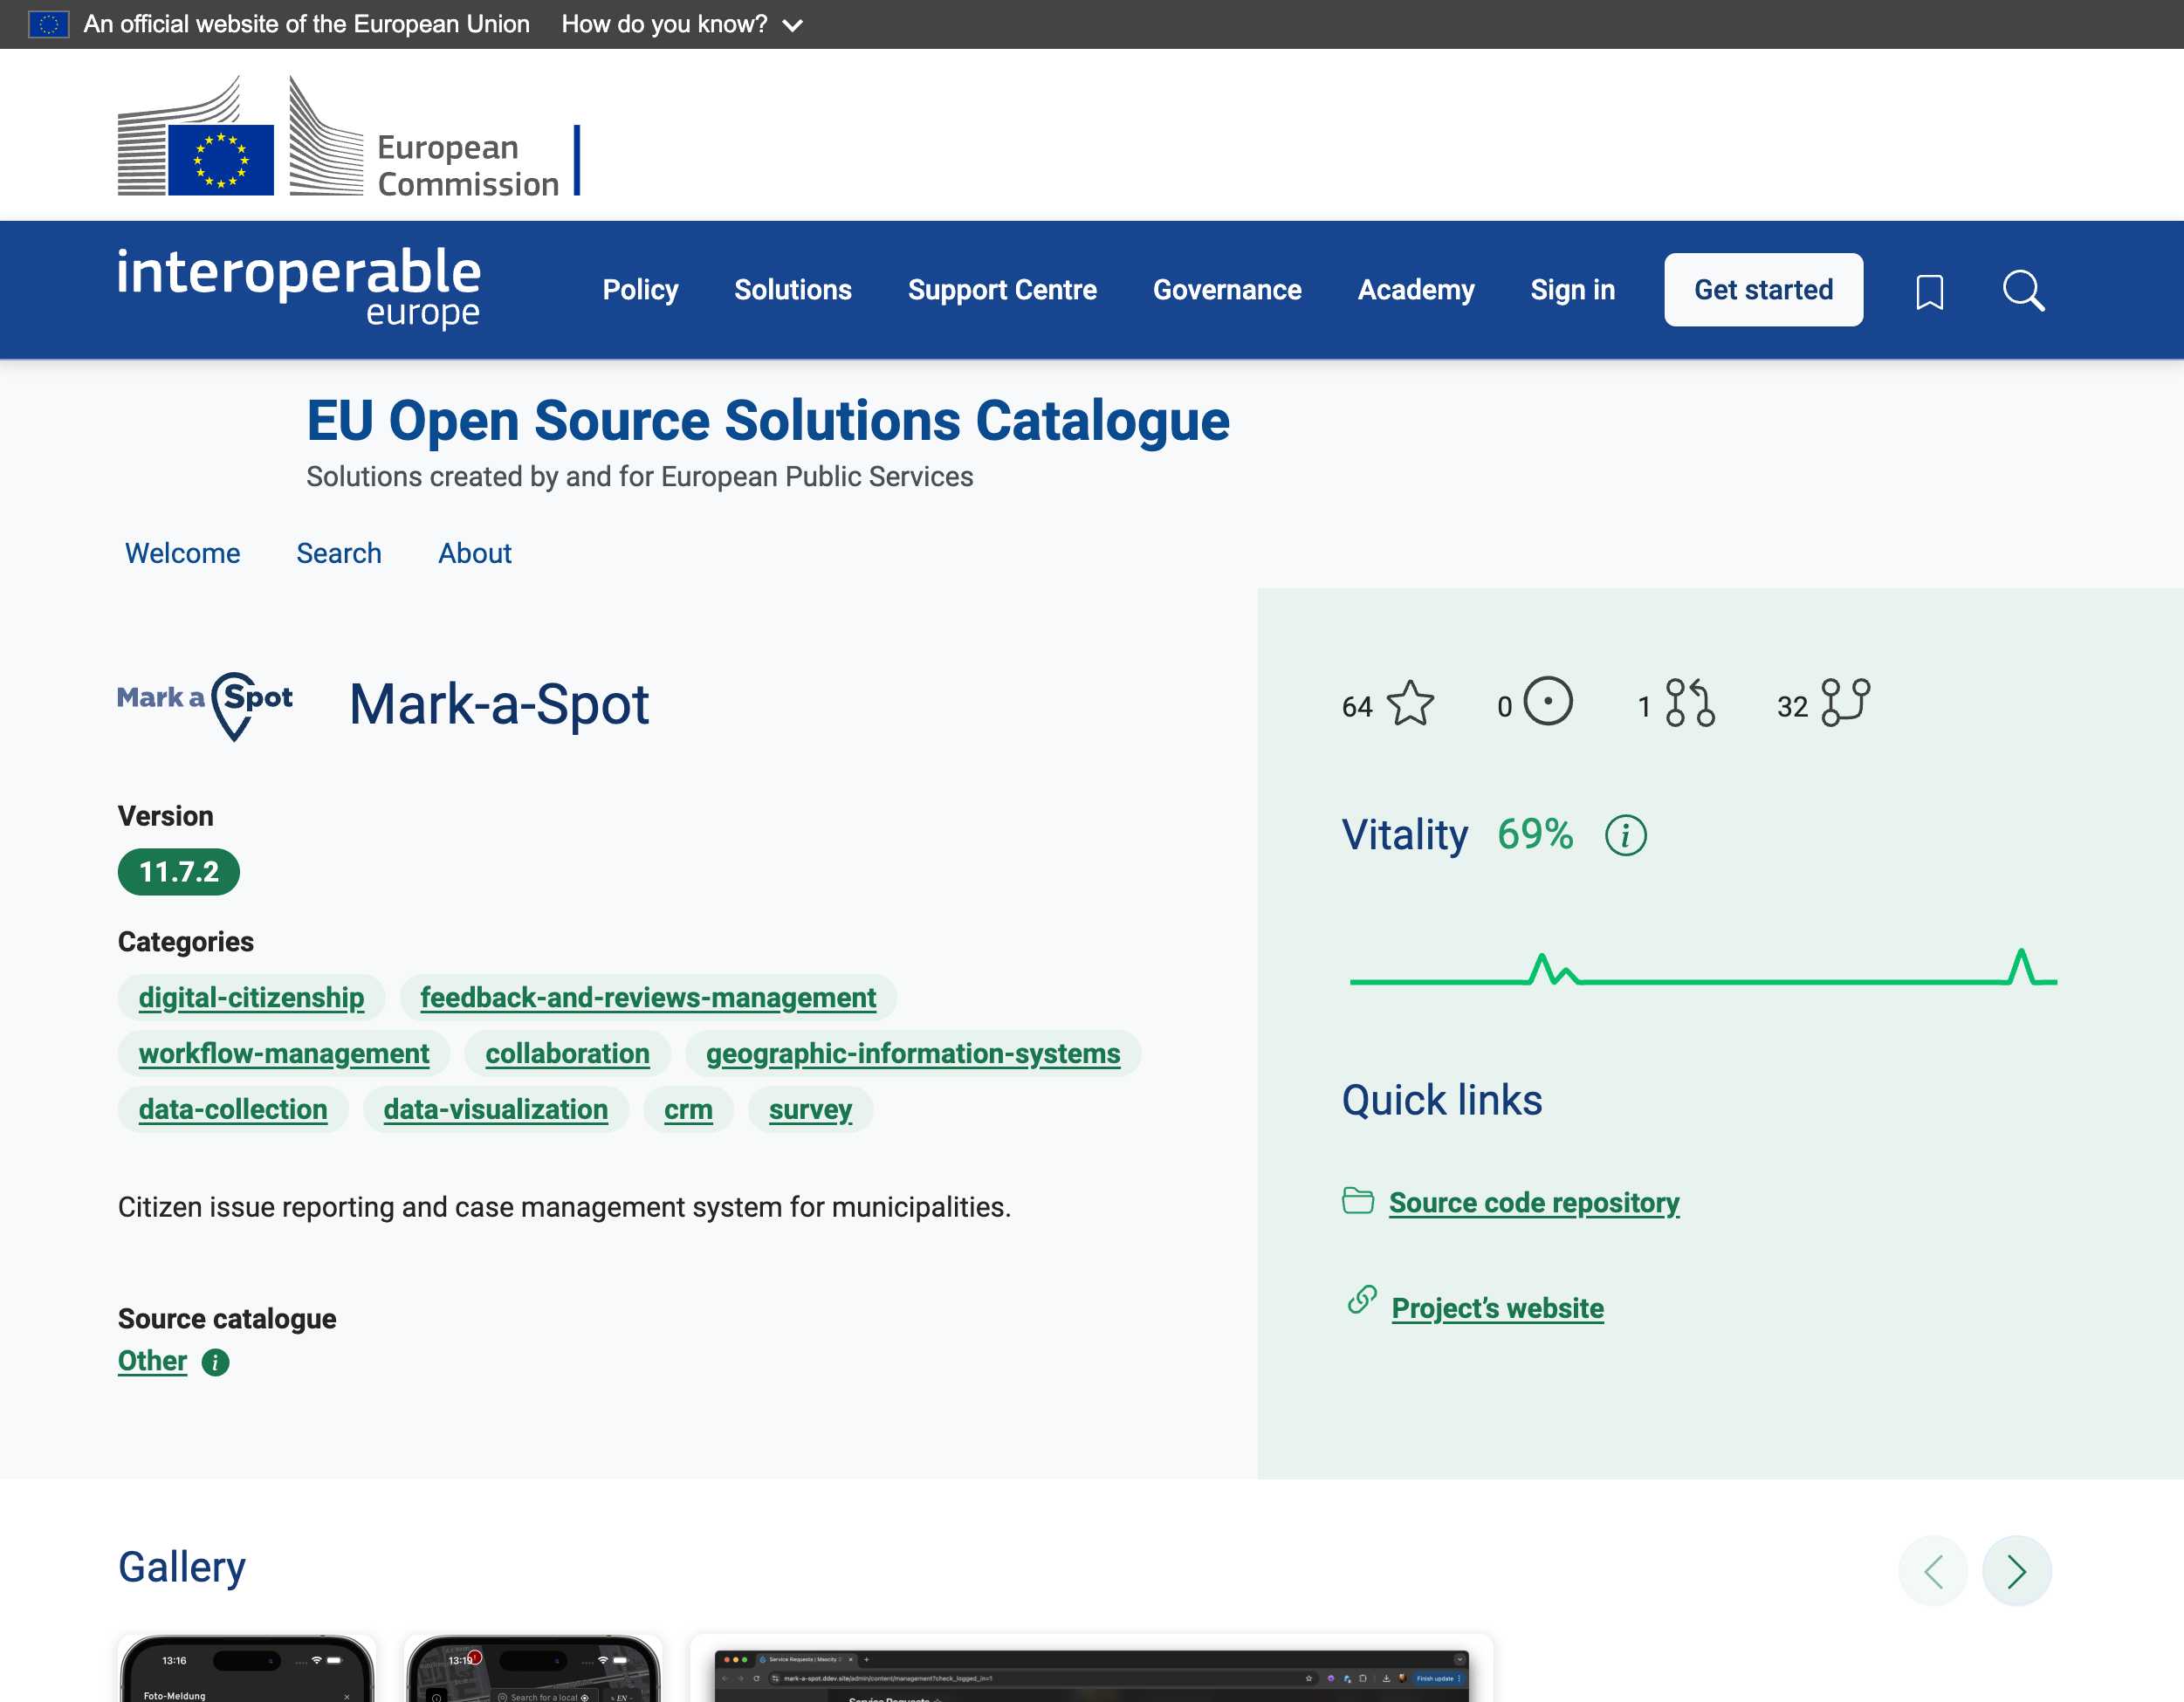
Task: Click the star count icon for Mark-a-Spot
Action: coord(1410,703)
